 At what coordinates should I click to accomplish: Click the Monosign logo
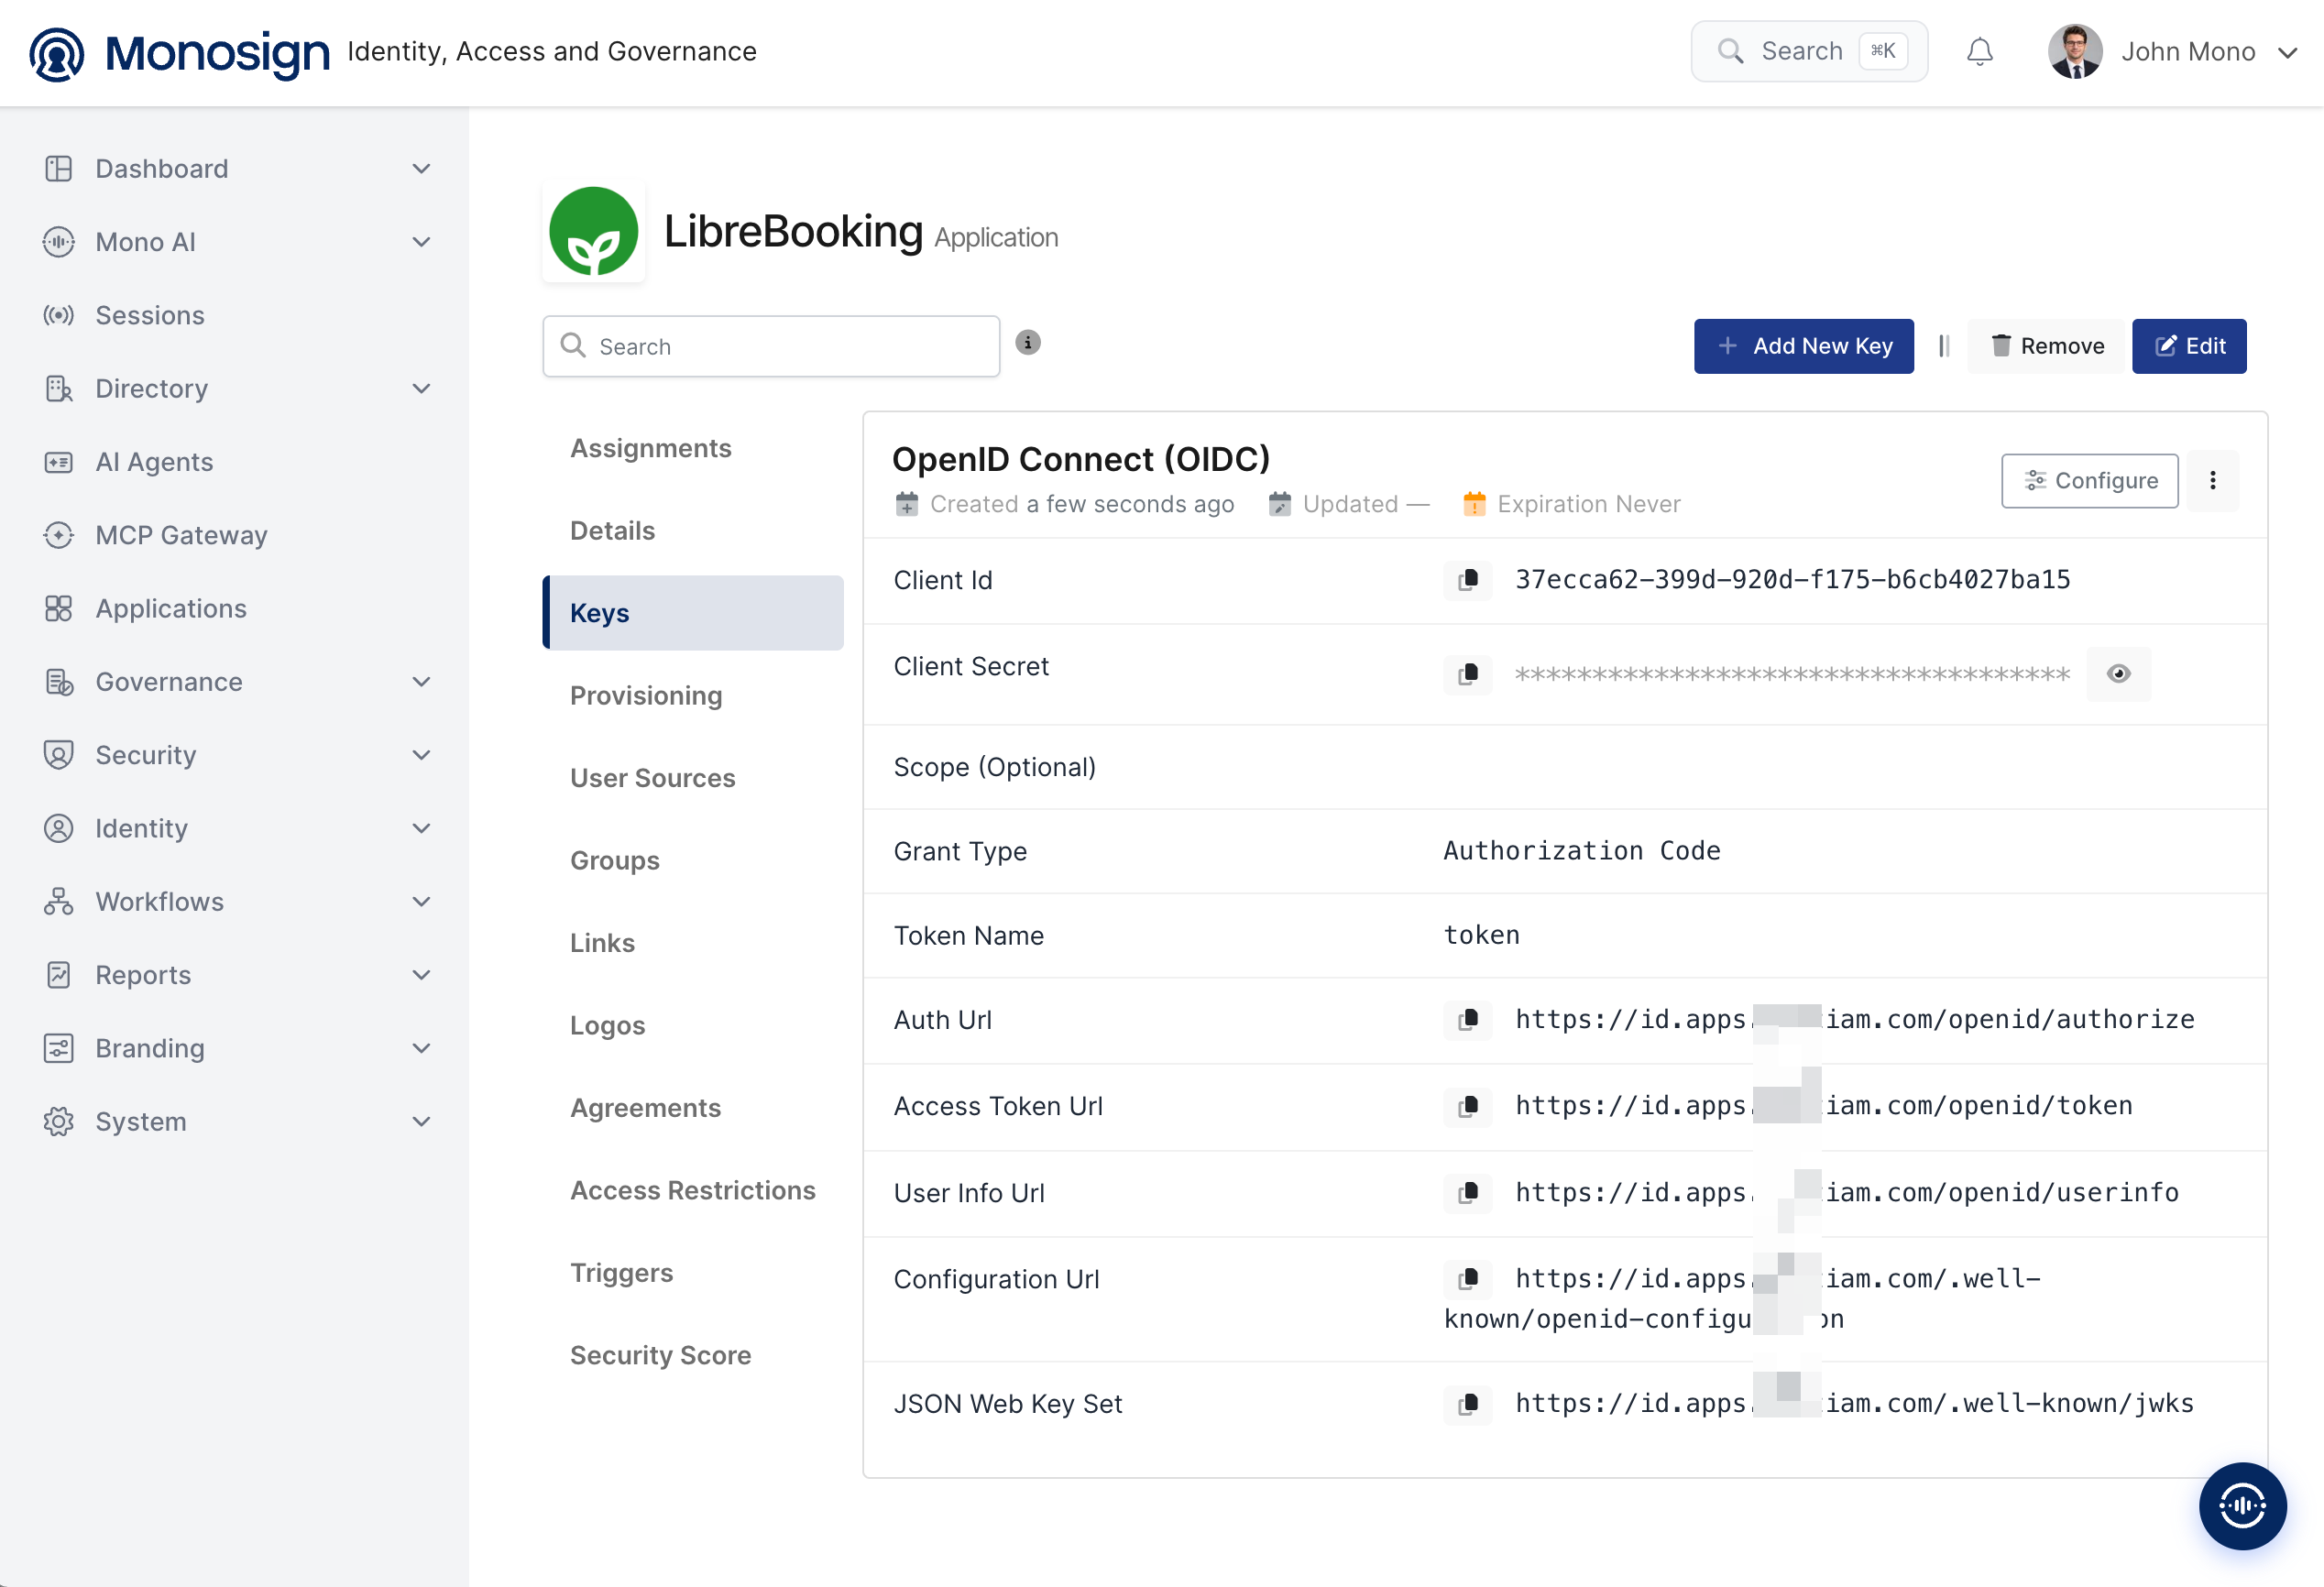click(x=179, y=52)
